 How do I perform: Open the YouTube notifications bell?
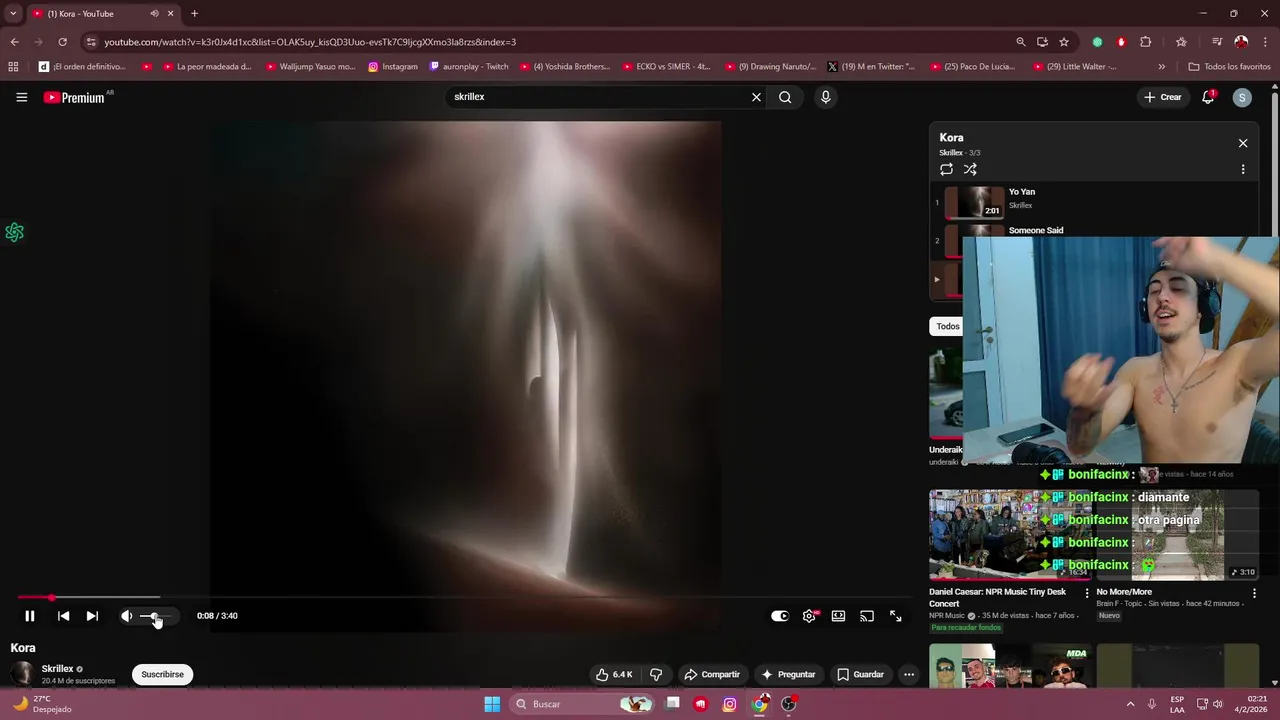[x=1208, y=97]
